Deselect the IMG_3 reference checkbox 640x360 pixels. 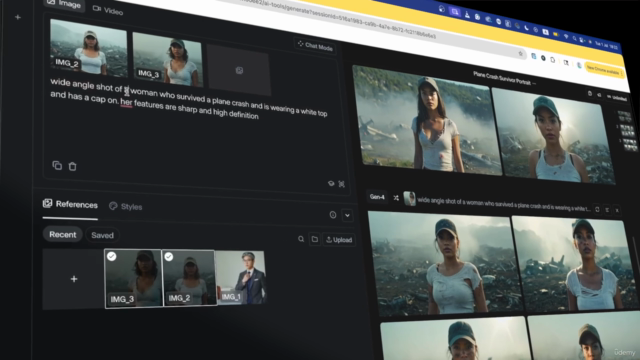coord(111,256)
